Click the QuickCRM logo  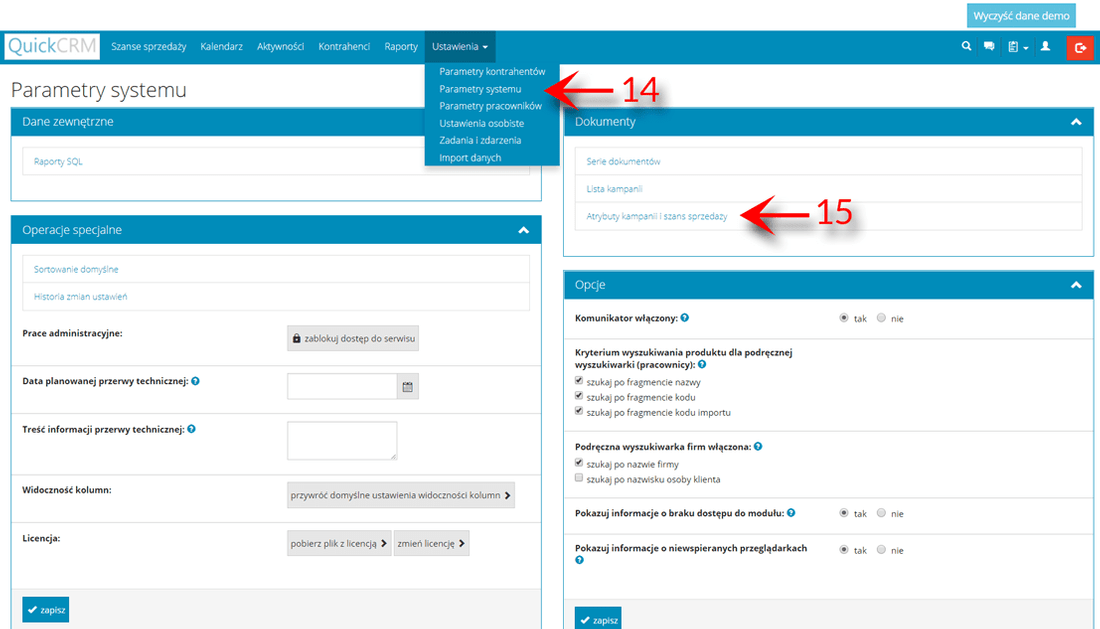pos(52,47)
